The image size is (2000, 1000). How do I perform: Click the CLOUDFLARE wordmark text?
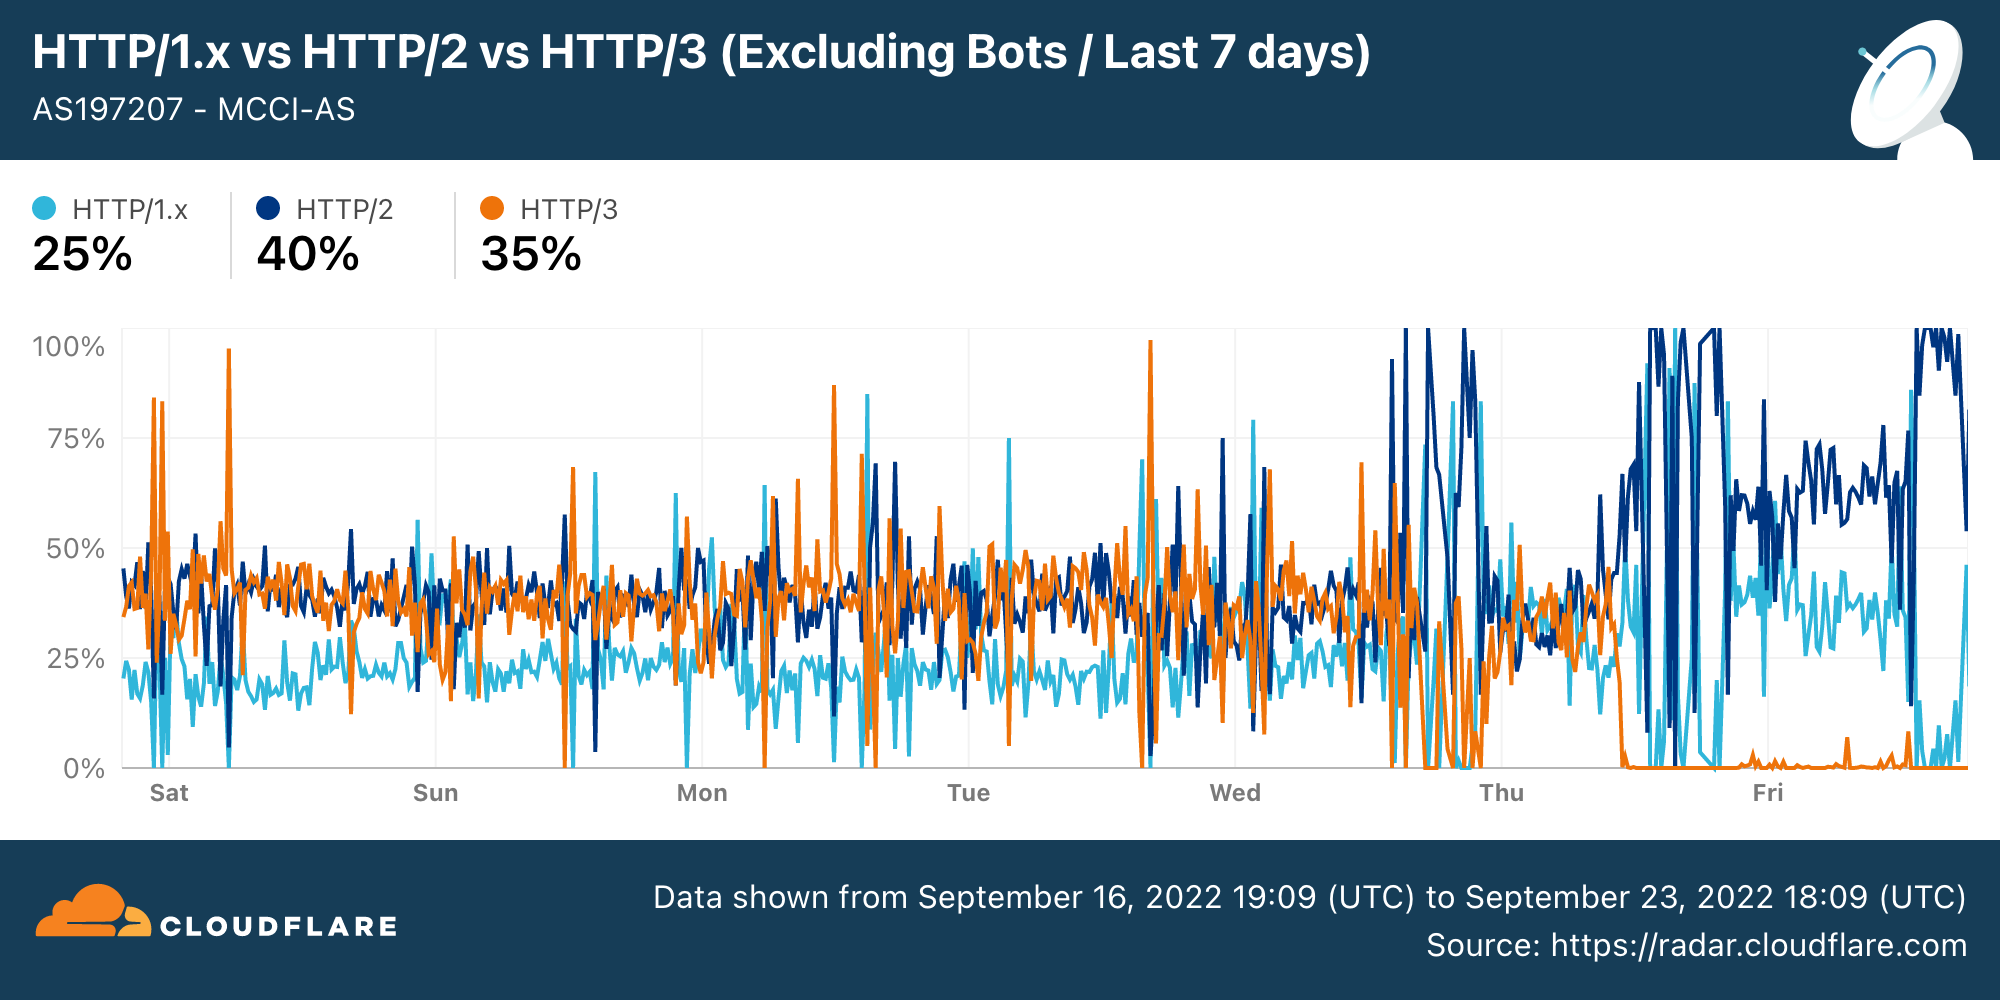(x=279, y=927)
